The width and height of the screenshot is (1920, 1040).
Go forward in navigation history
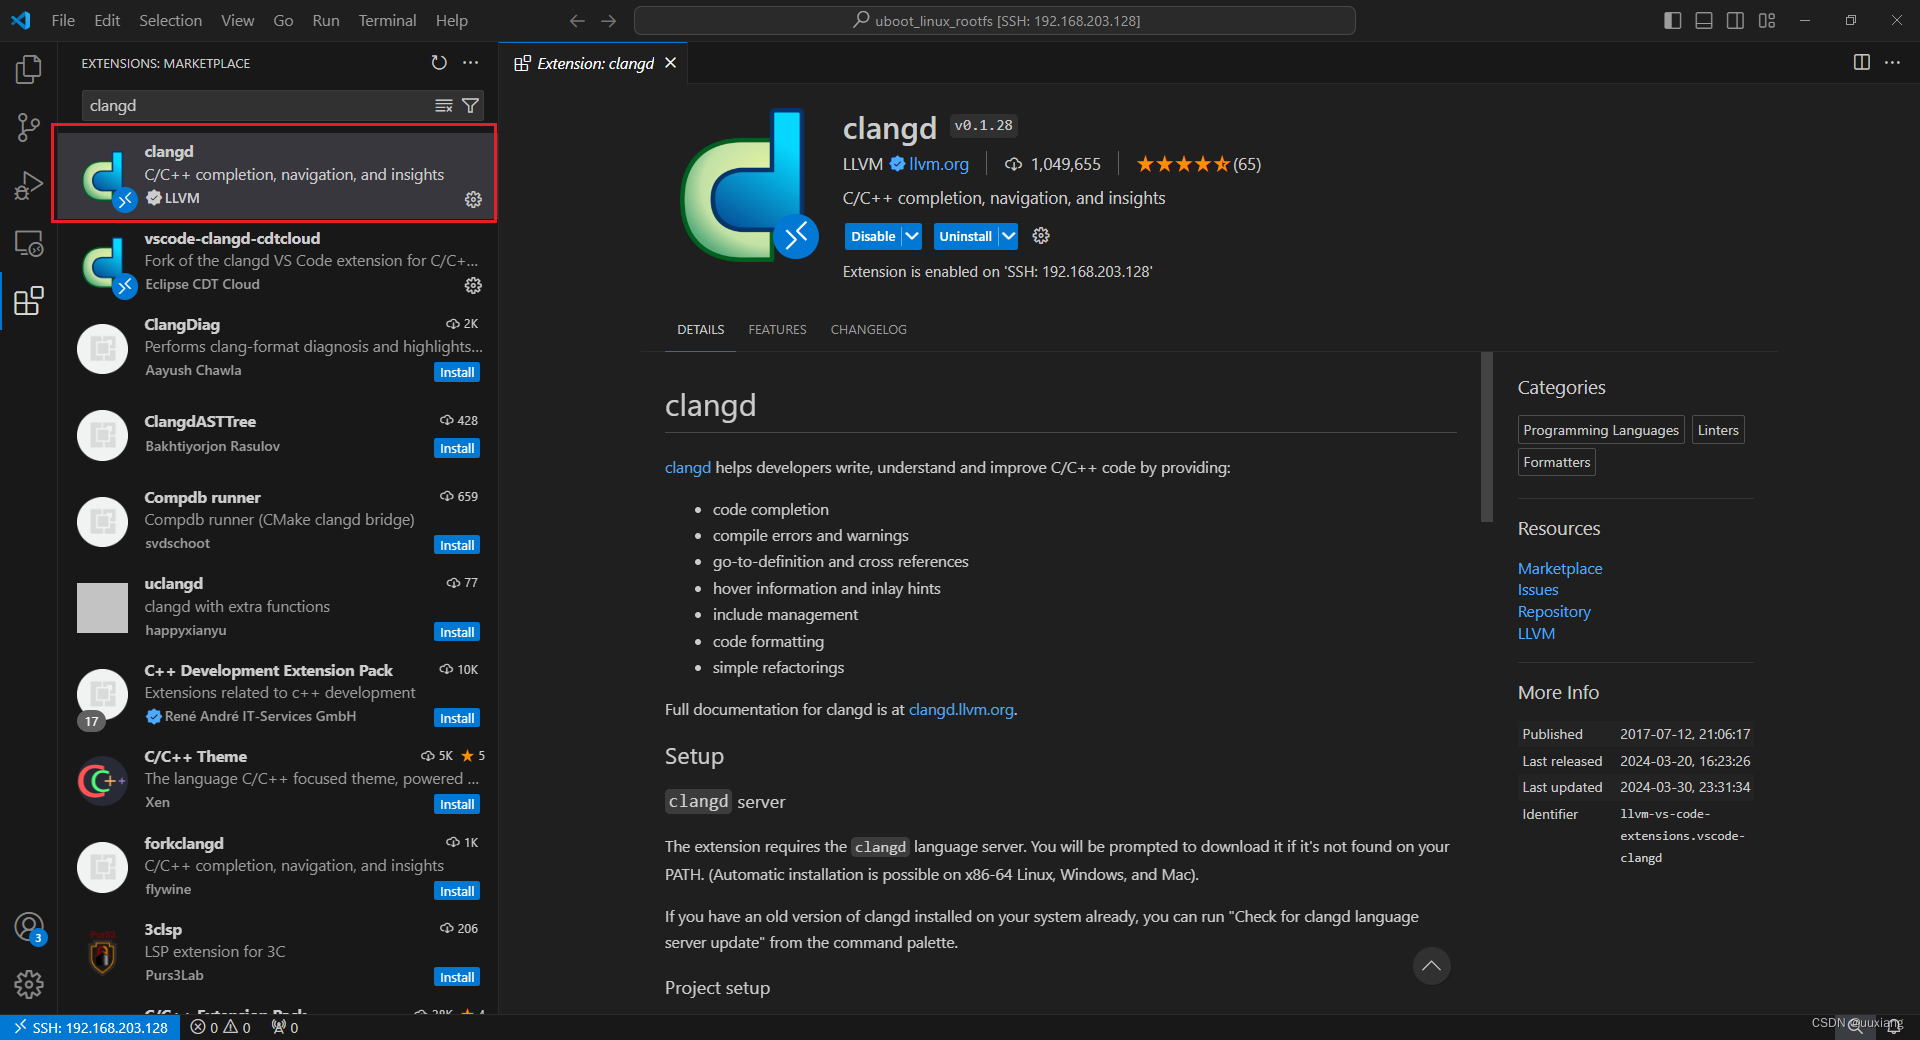pos(609,20)
